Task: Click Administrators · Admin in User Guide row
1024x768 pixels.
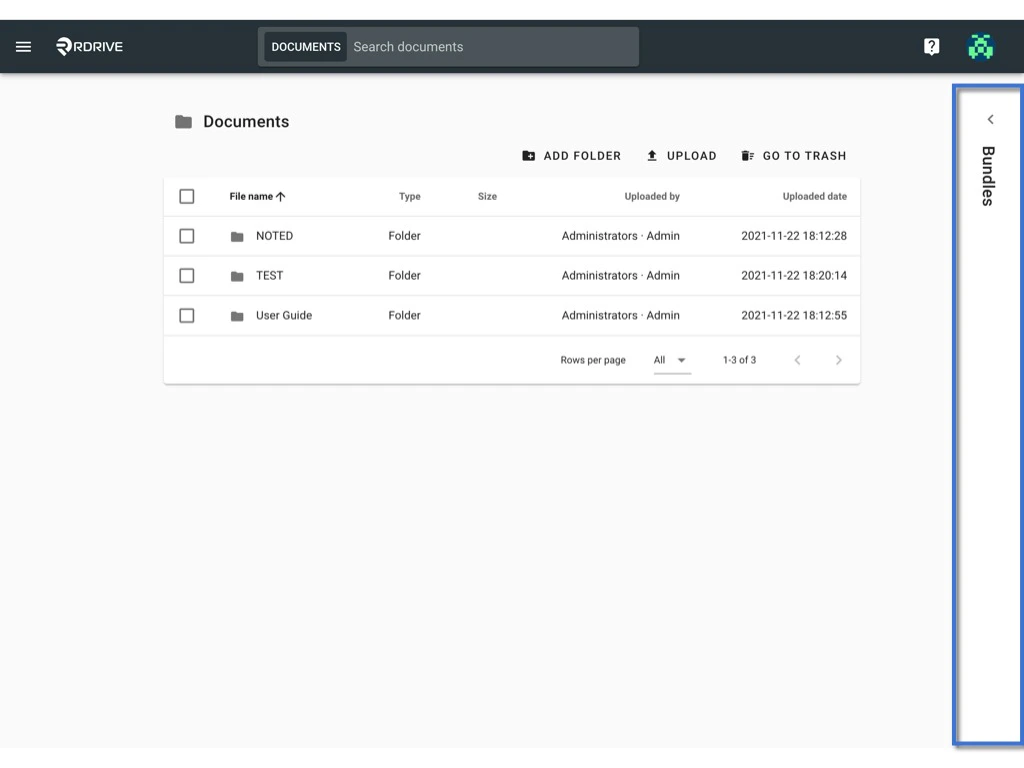Action: point(620,315)
